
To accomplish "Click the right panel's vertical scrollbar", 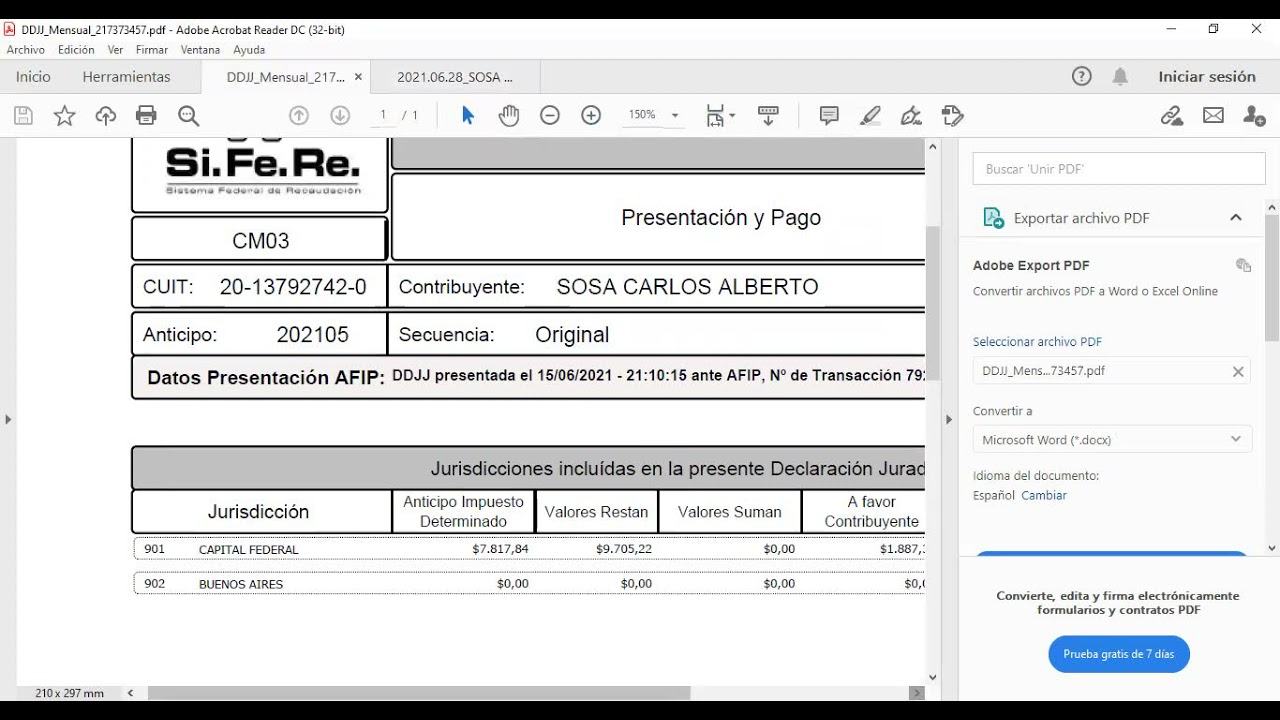I will 1272,278.
